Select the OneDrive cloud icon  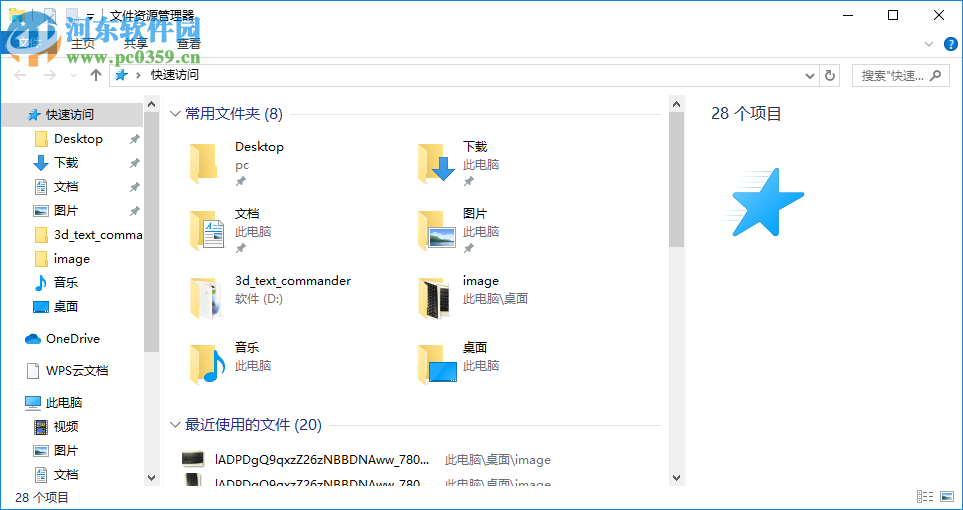point(33,339)
